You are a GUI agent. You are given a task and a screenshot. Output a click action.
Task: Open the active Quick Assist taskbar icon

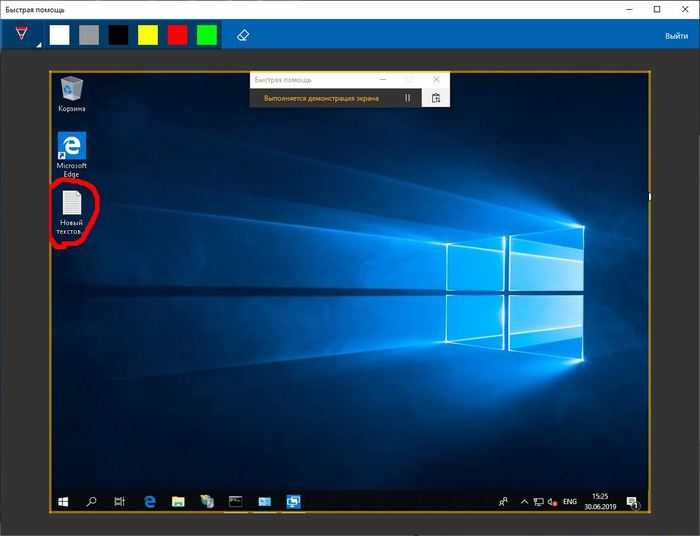(293, 502)
